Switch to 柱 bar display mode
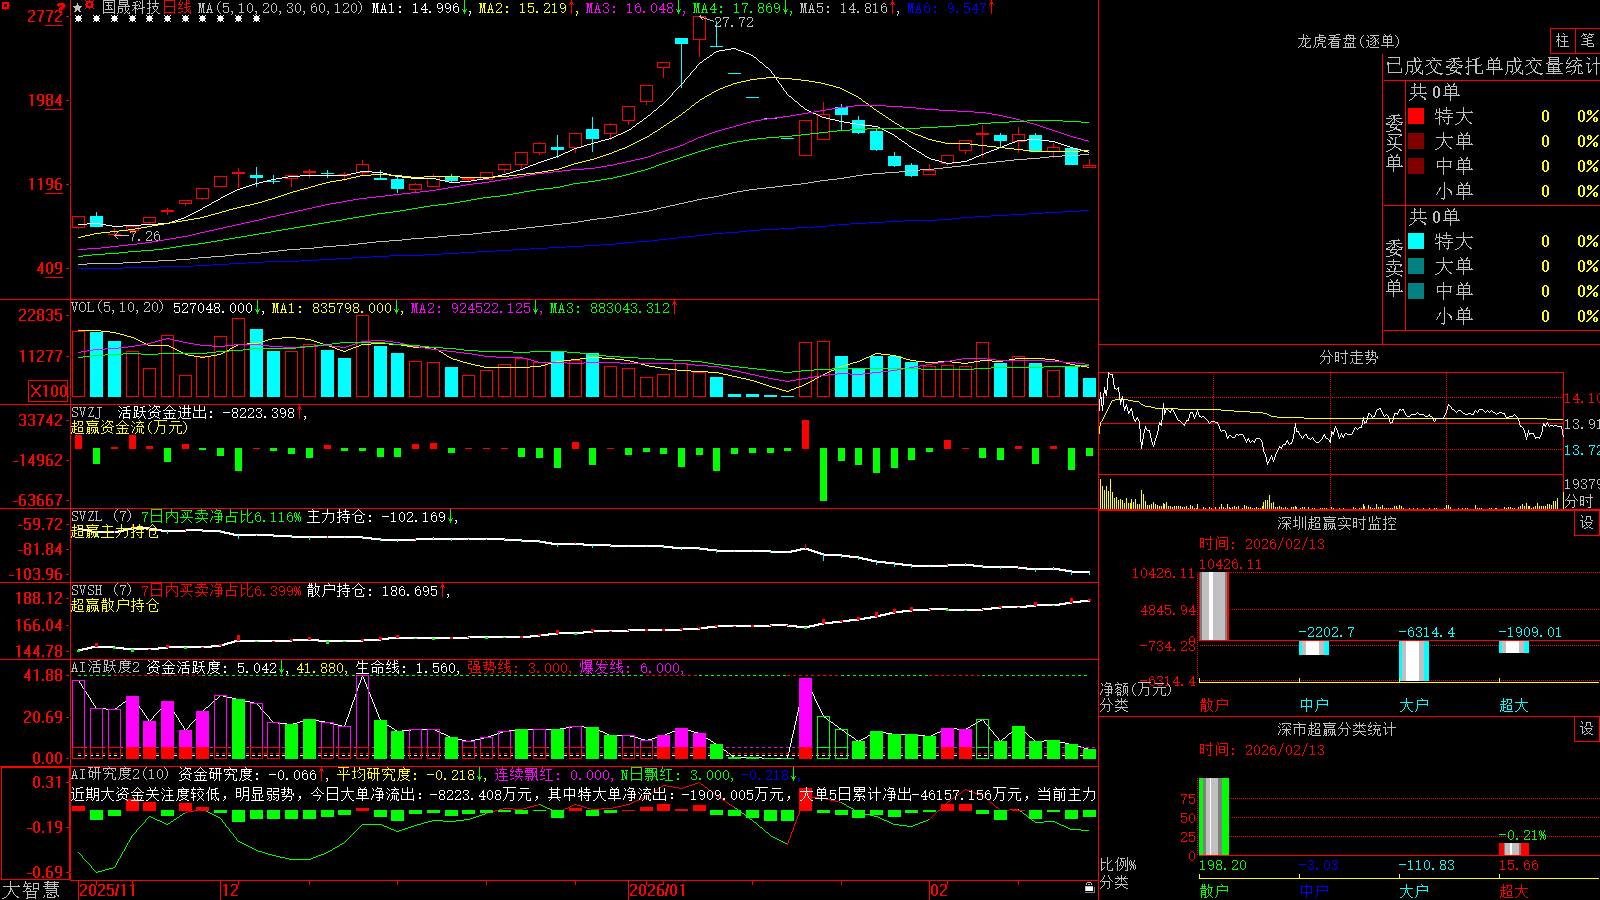The image size is (1600, 900). click(x=1562, y=40)
